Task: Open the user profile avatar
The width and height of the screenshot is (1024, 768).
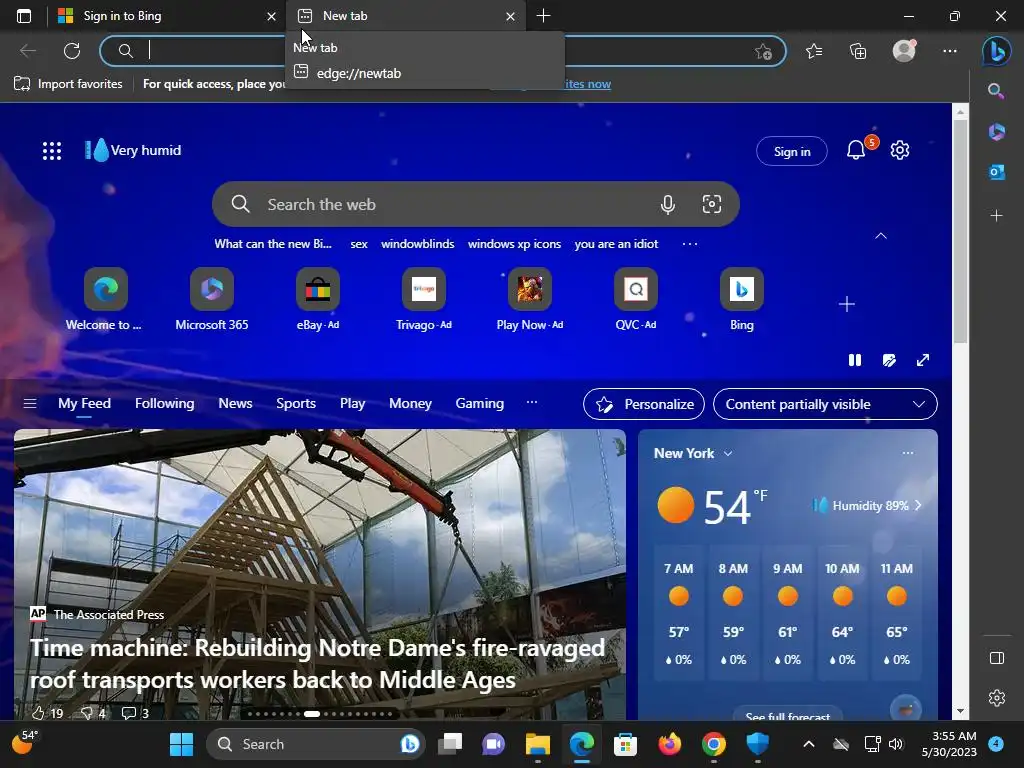Action: pyautogui.click(x=904, y=51)
